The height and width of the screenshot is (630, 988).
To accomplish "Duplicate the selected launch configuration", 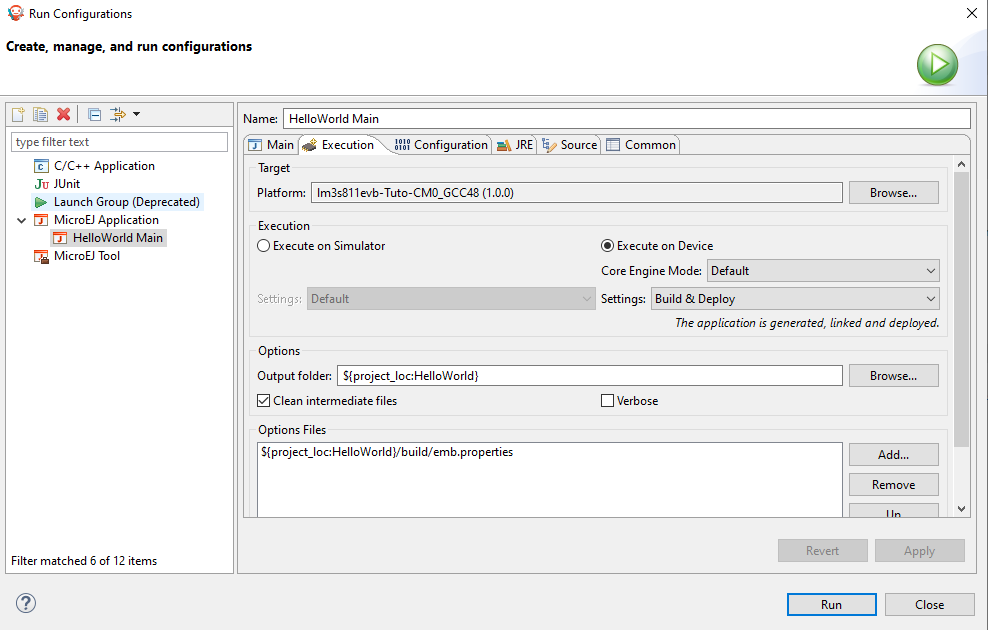I will click(x=39, y=113).
